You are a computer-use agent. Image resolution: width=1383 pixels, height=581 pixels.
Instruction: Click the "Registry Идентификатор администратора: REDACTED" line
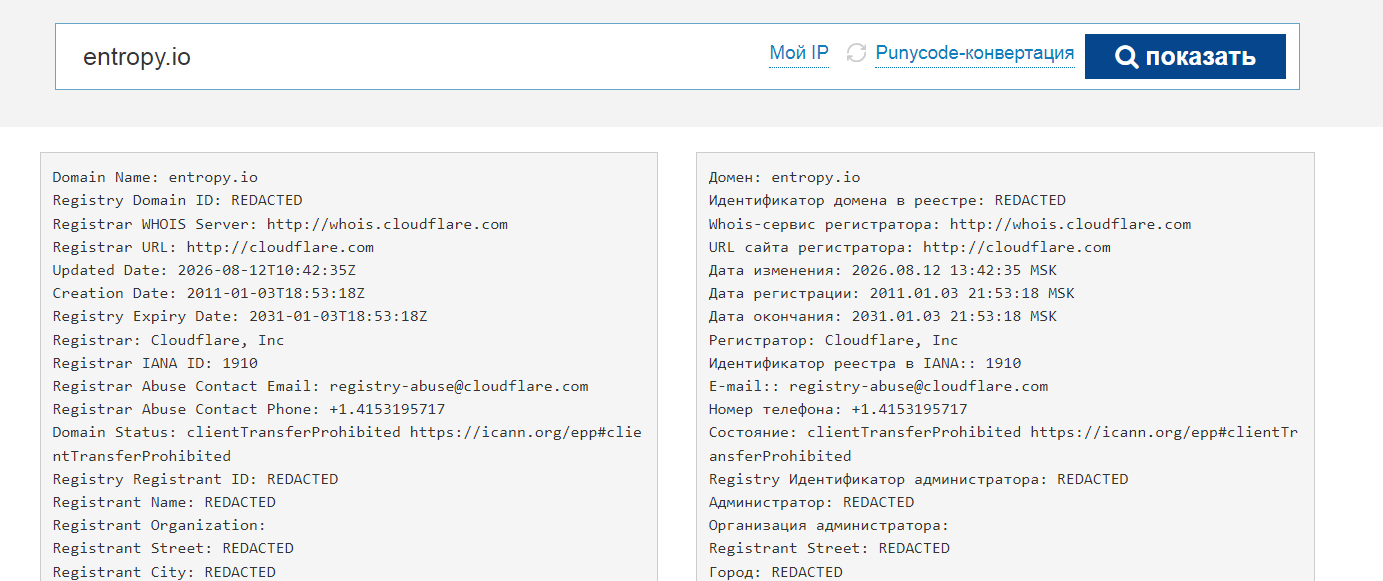[918, 479]
